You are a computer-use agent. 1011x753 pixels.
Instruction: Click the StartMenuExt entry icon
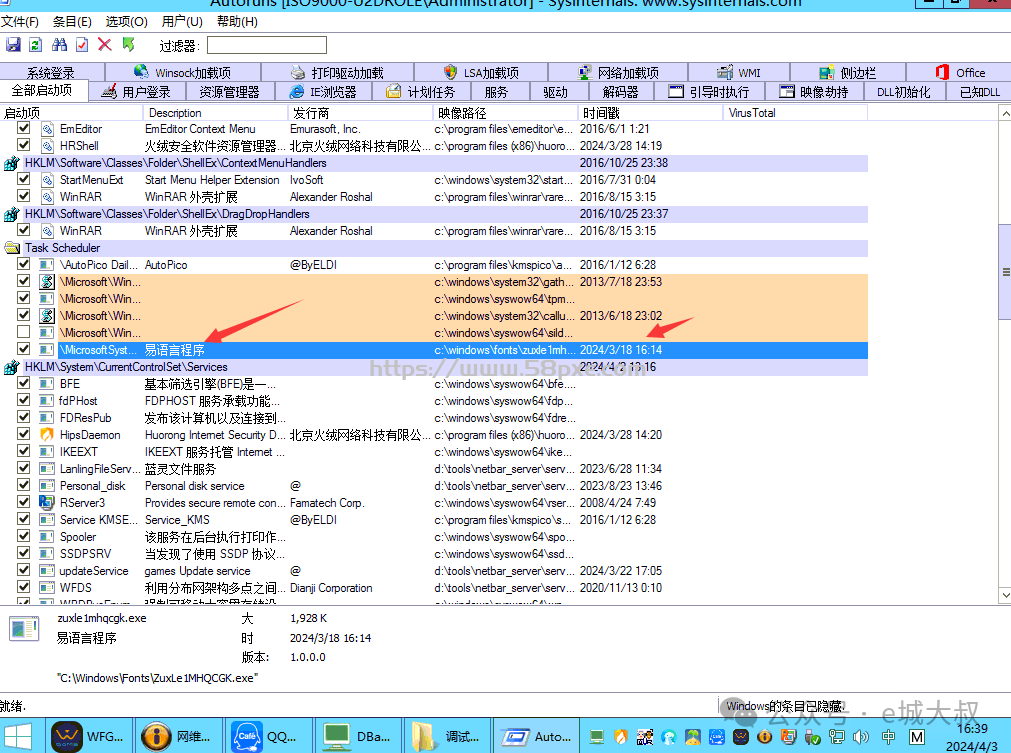tap(46, 180)
